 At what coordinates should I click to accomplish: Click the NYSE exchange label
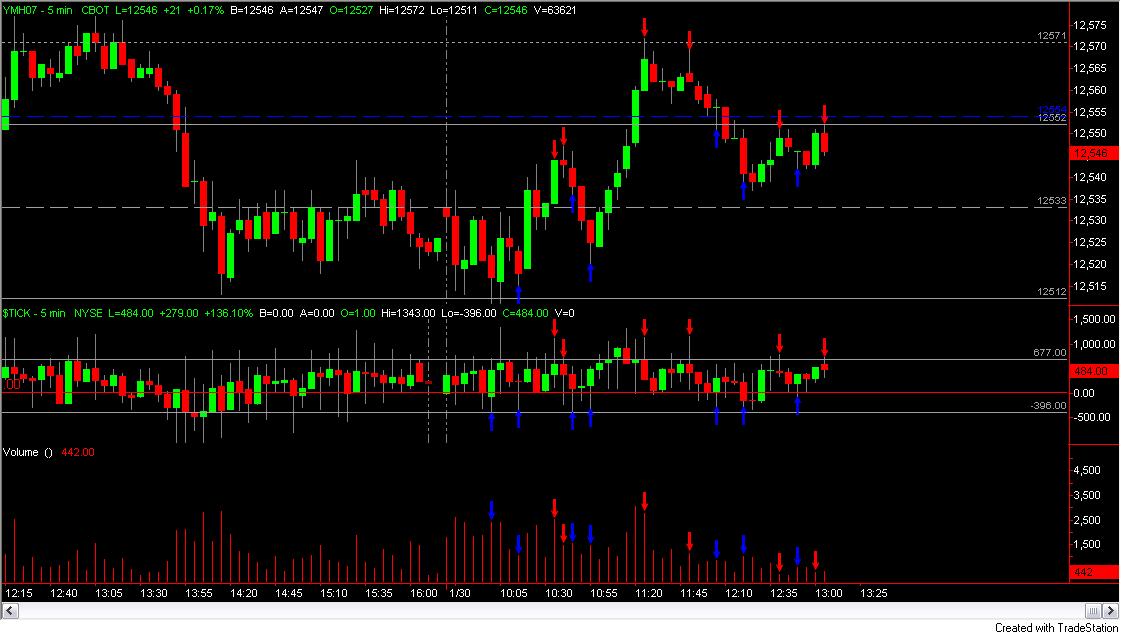(x=89, y=313)
